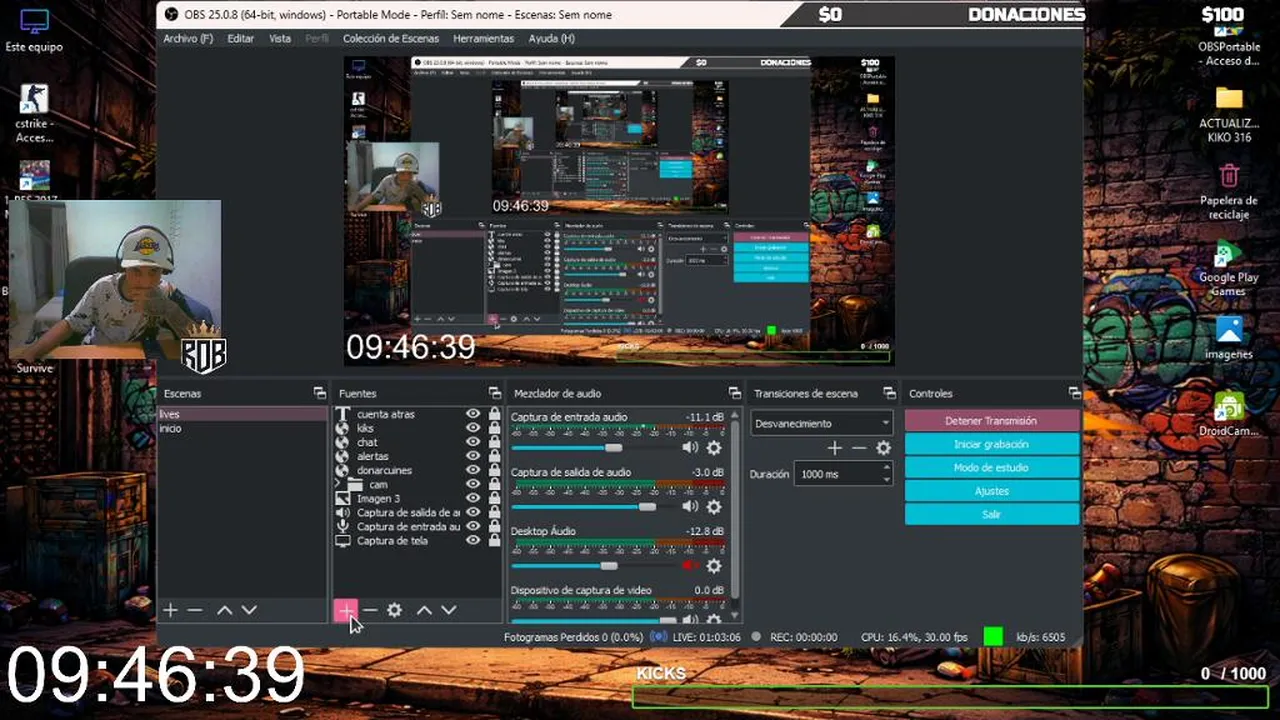This screenshot has height=720, width=1280.
Task: Hide Captura de tela source
Action: [473, 541]
